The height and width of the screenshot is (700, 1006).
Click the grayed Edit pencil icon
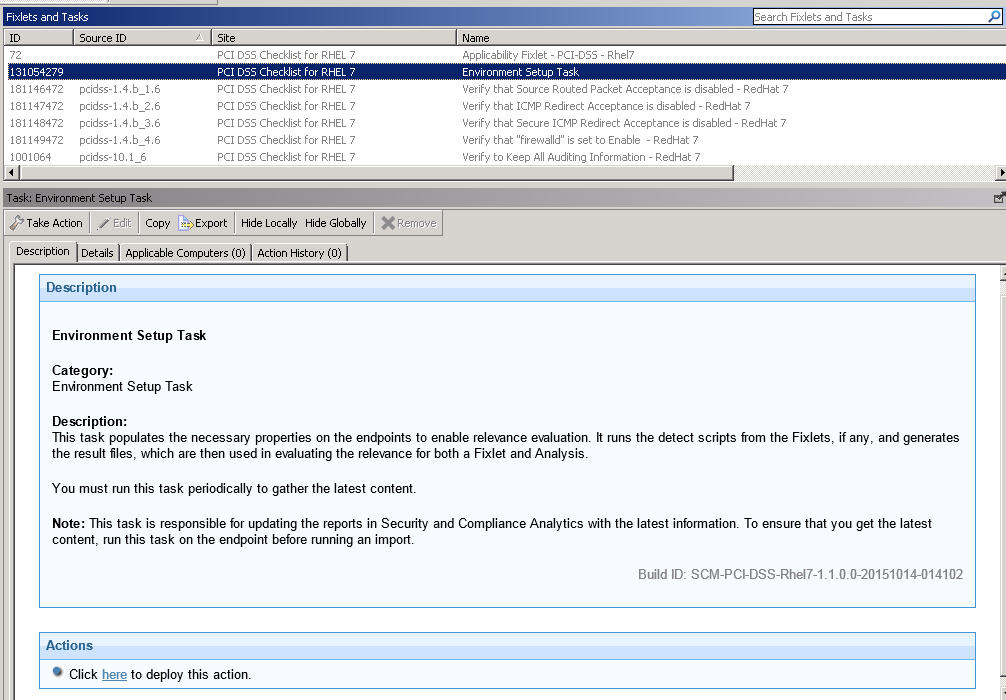pyautogui.click(x=107, y=222)
